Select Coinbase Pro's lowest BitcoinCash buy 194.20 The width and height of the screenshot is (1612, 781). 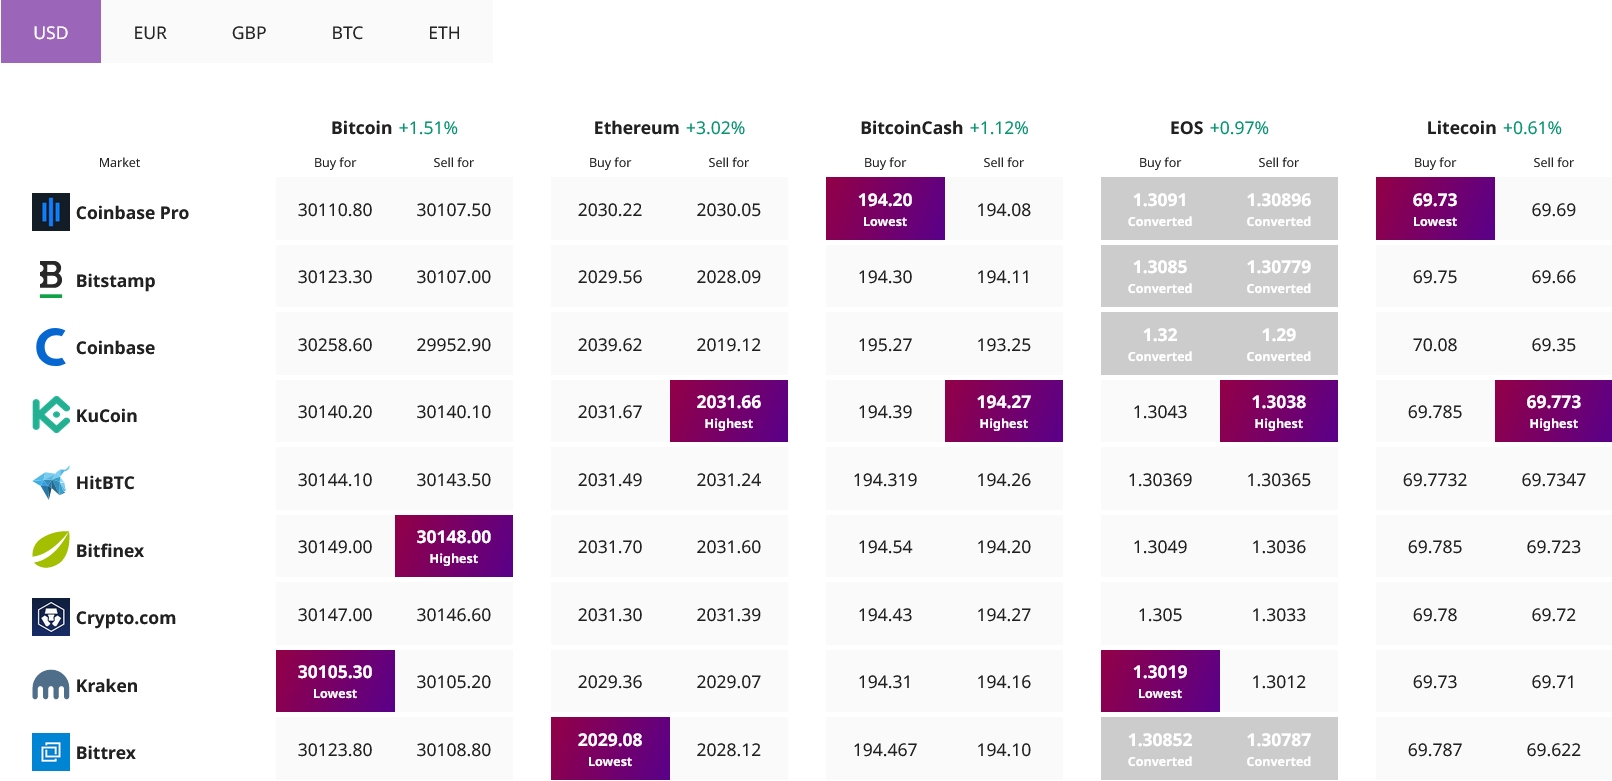[x=885, y=209]
